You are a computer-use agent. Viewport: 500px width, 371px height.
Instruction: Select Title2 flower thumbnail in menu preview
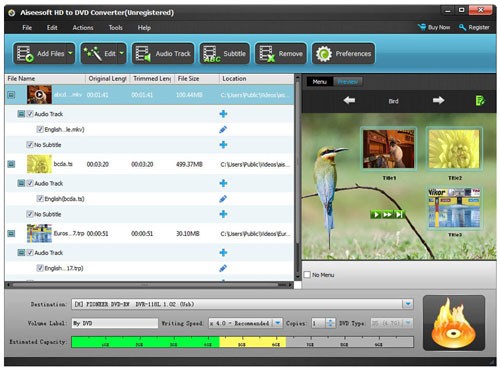tap(454, 149)
